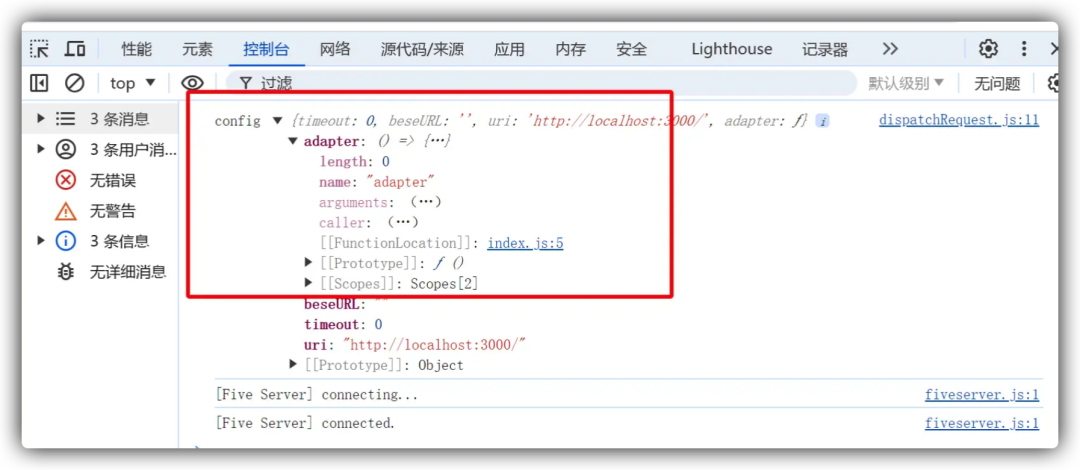Expand the 3 条消息 sidebar group
The height and width of the screenshot is (470, 1080).
tap(41, 119)
